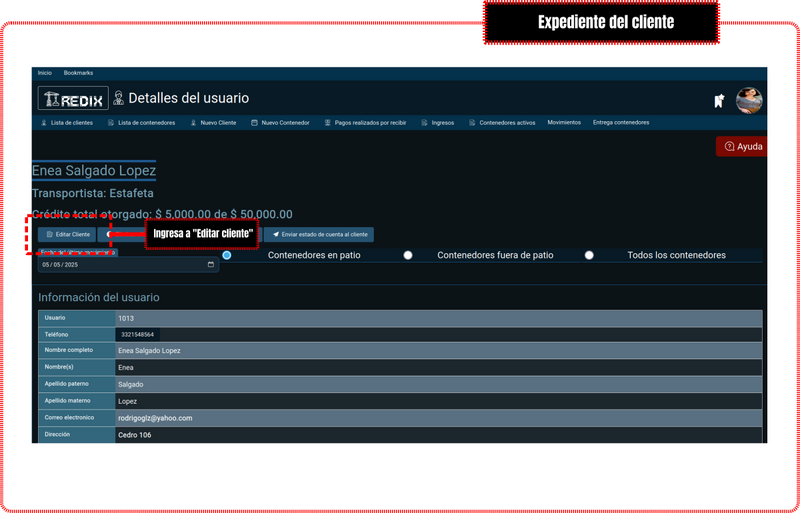Screen dimensions: 800x513
Task: Click the calendar icon beside Nuevo Contenedor
Action: (x=254, y=123)
